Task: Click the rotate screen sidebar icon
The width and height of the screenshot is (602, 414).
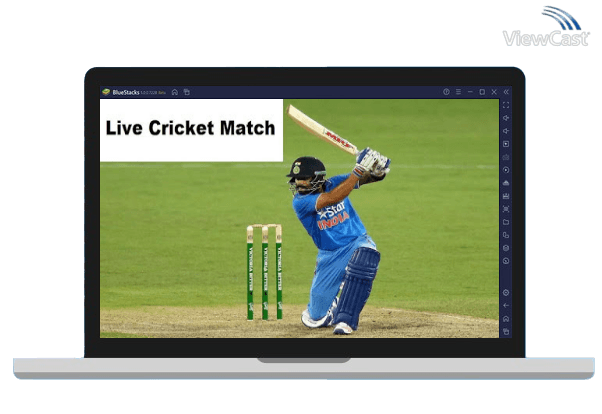Action: pos(506,235)
